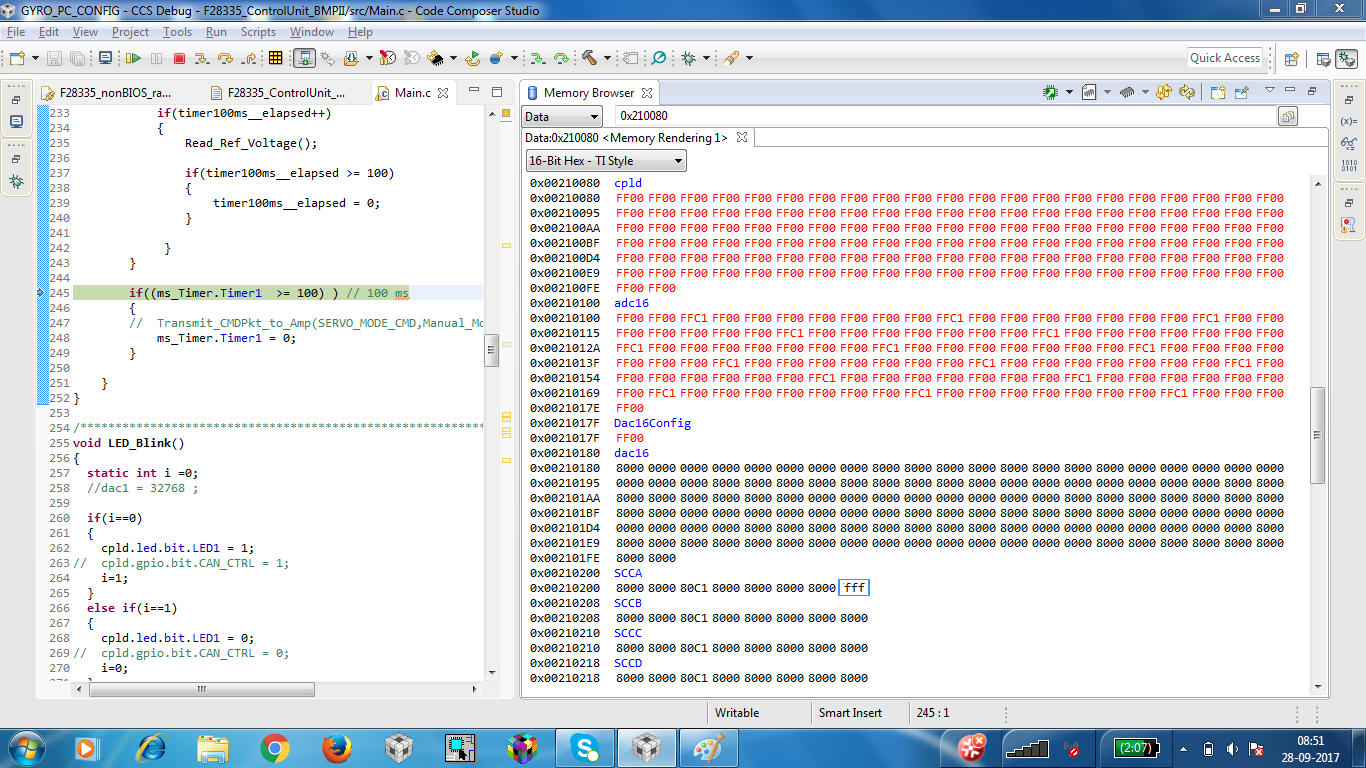Screen dimensions: 1366x768
Task: Expand the Build hammer dropdown arrow
Action: (x=606, y=58)
